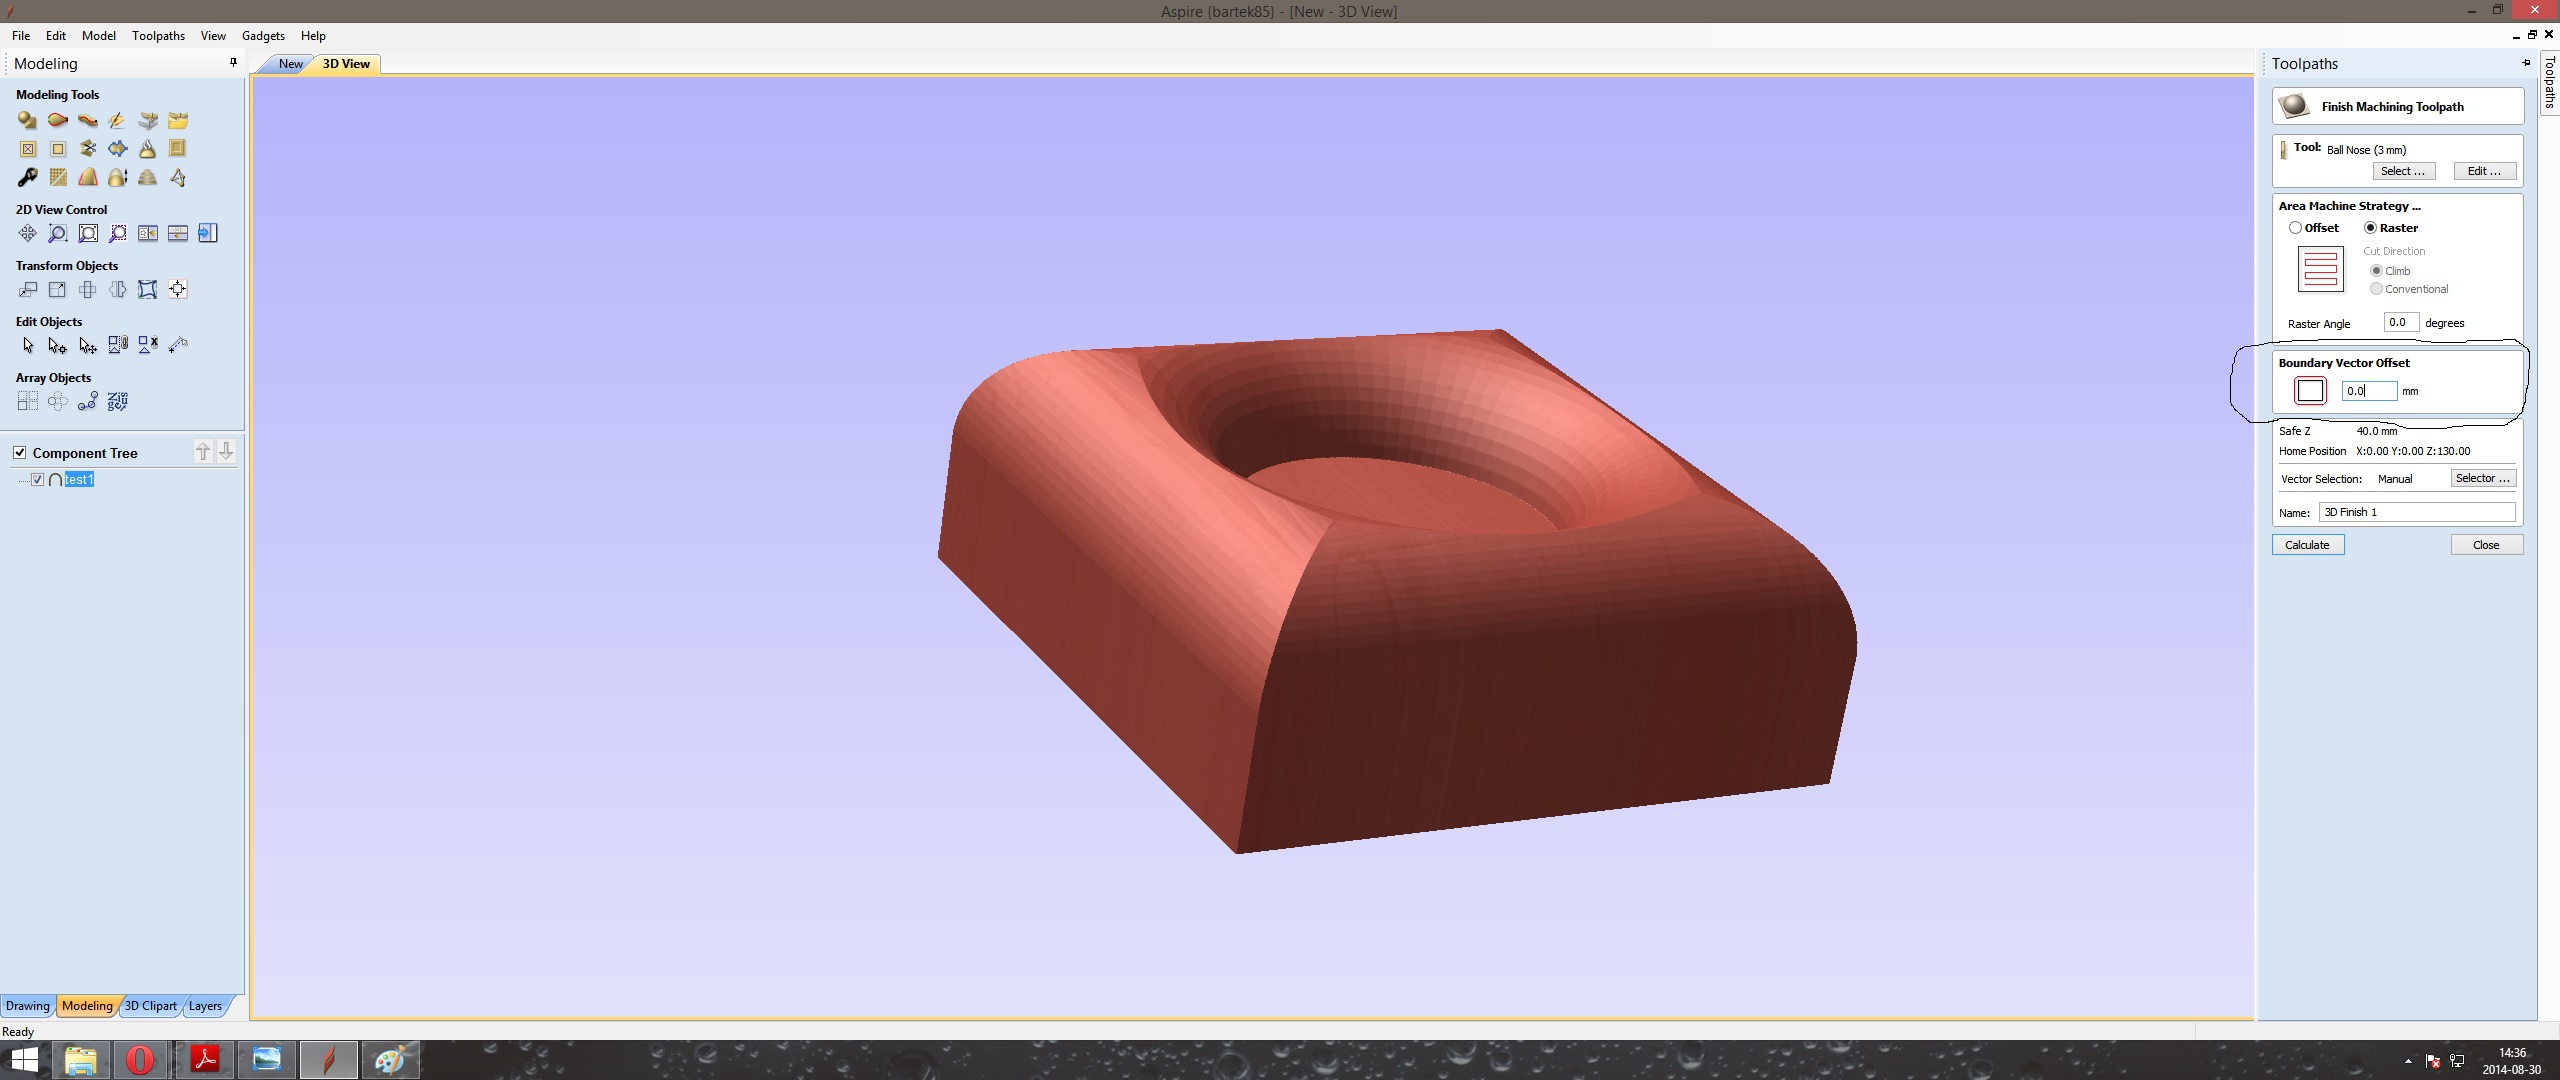Open the folder import model icon

tap(177, 120)
